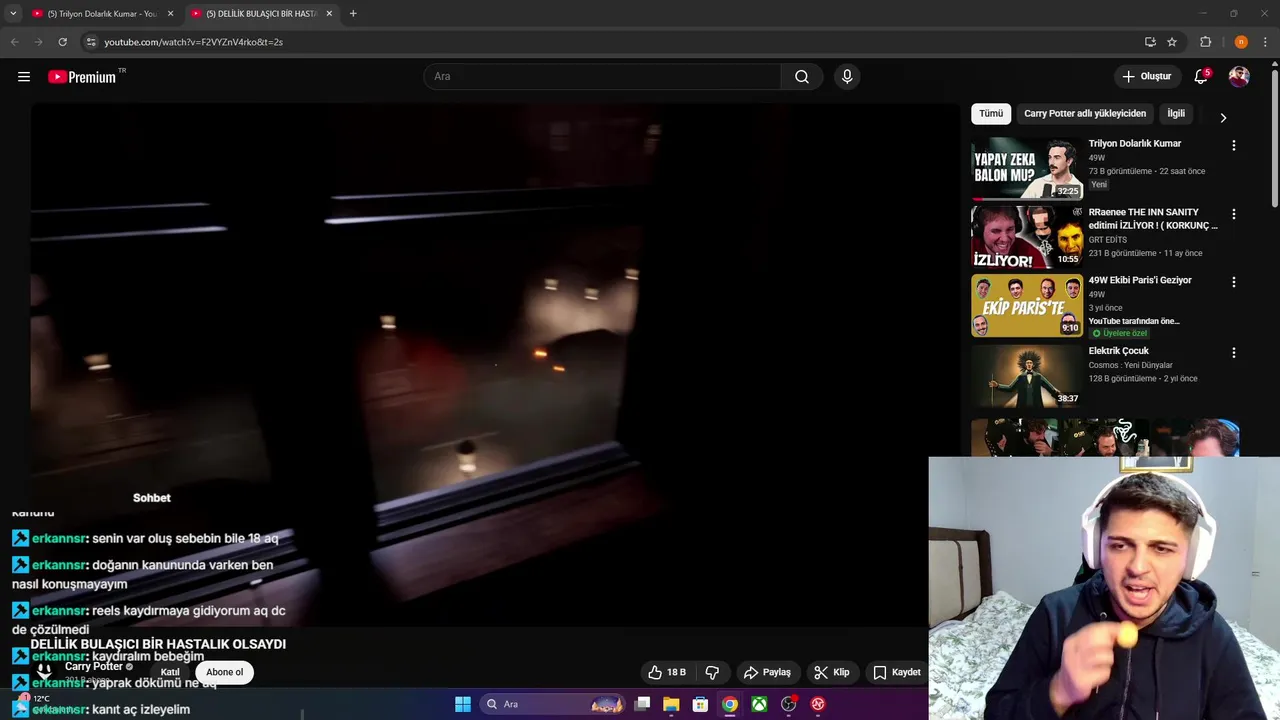
Task: Dislike the video
Action: click(713, 672)
